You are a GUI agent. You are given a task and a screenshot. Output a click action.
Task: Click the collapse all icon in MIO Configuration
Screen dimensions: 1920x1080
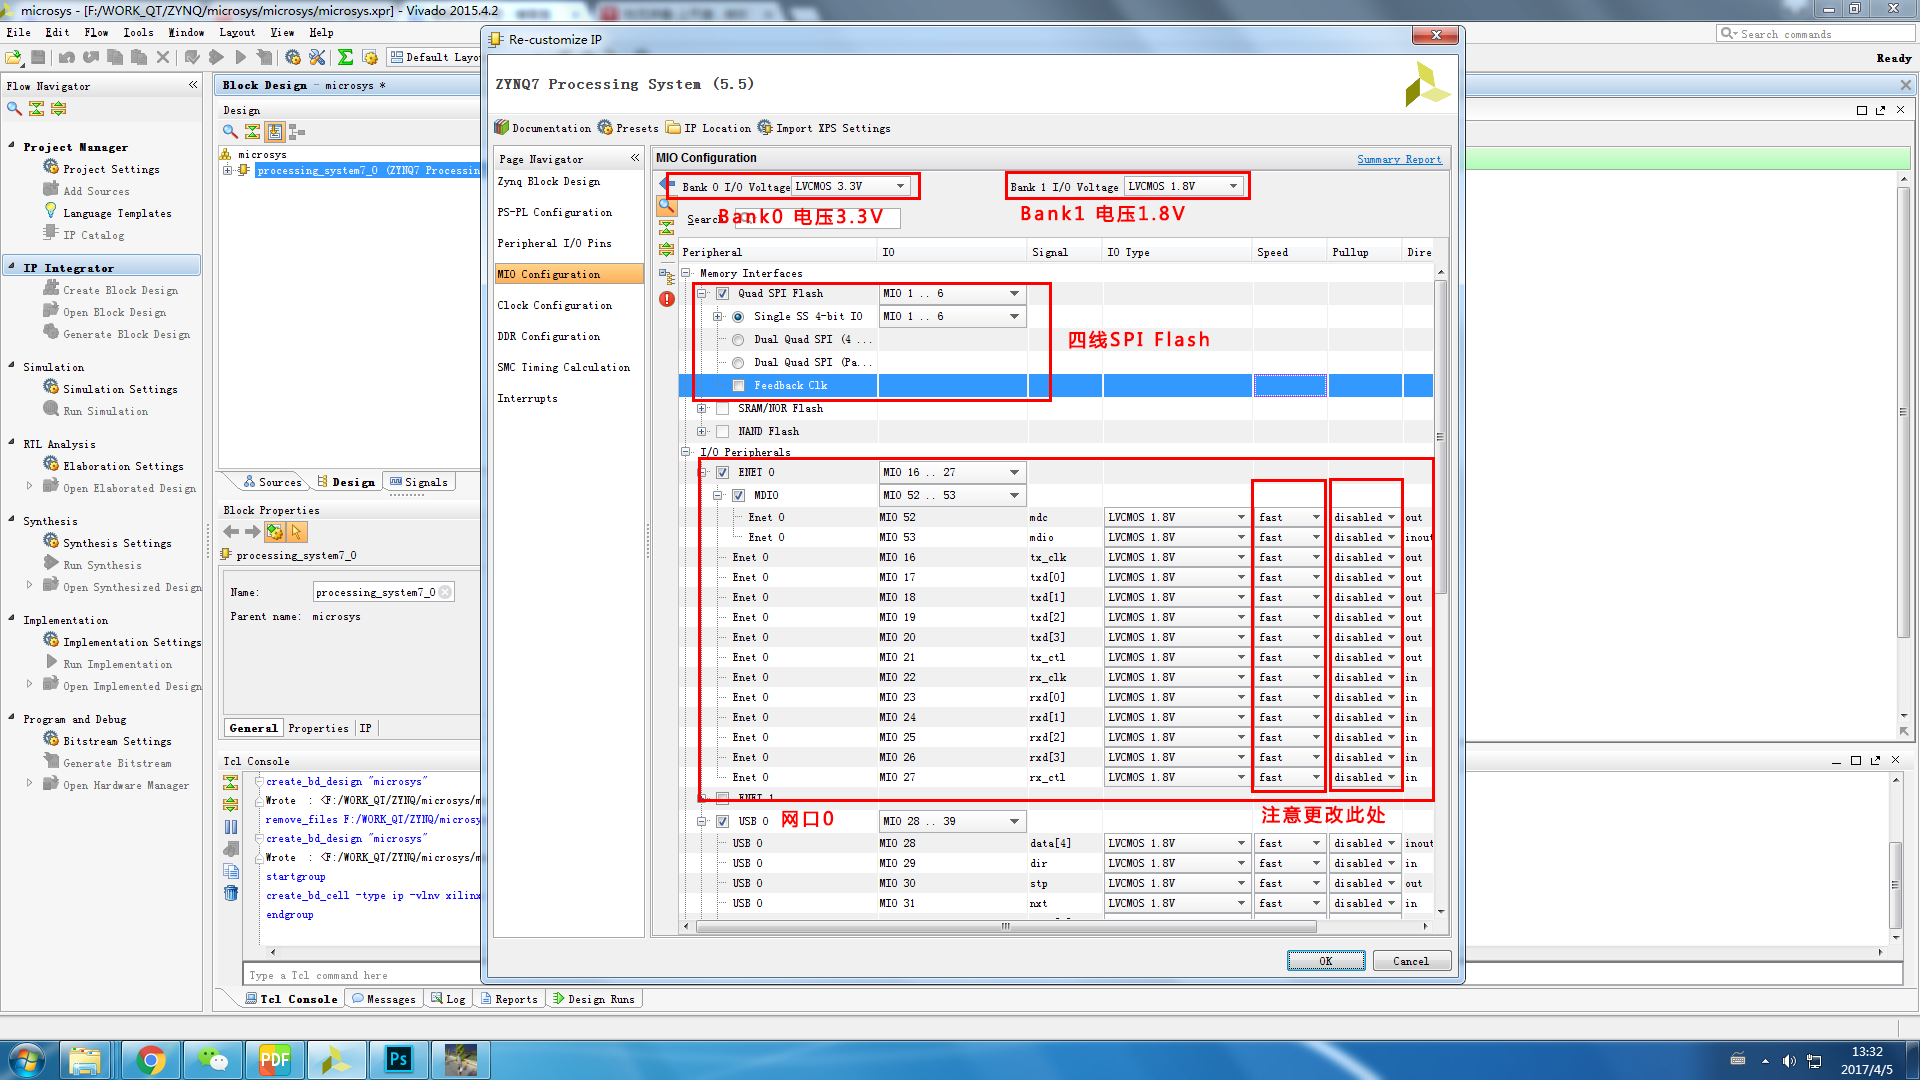pos(666,228)
